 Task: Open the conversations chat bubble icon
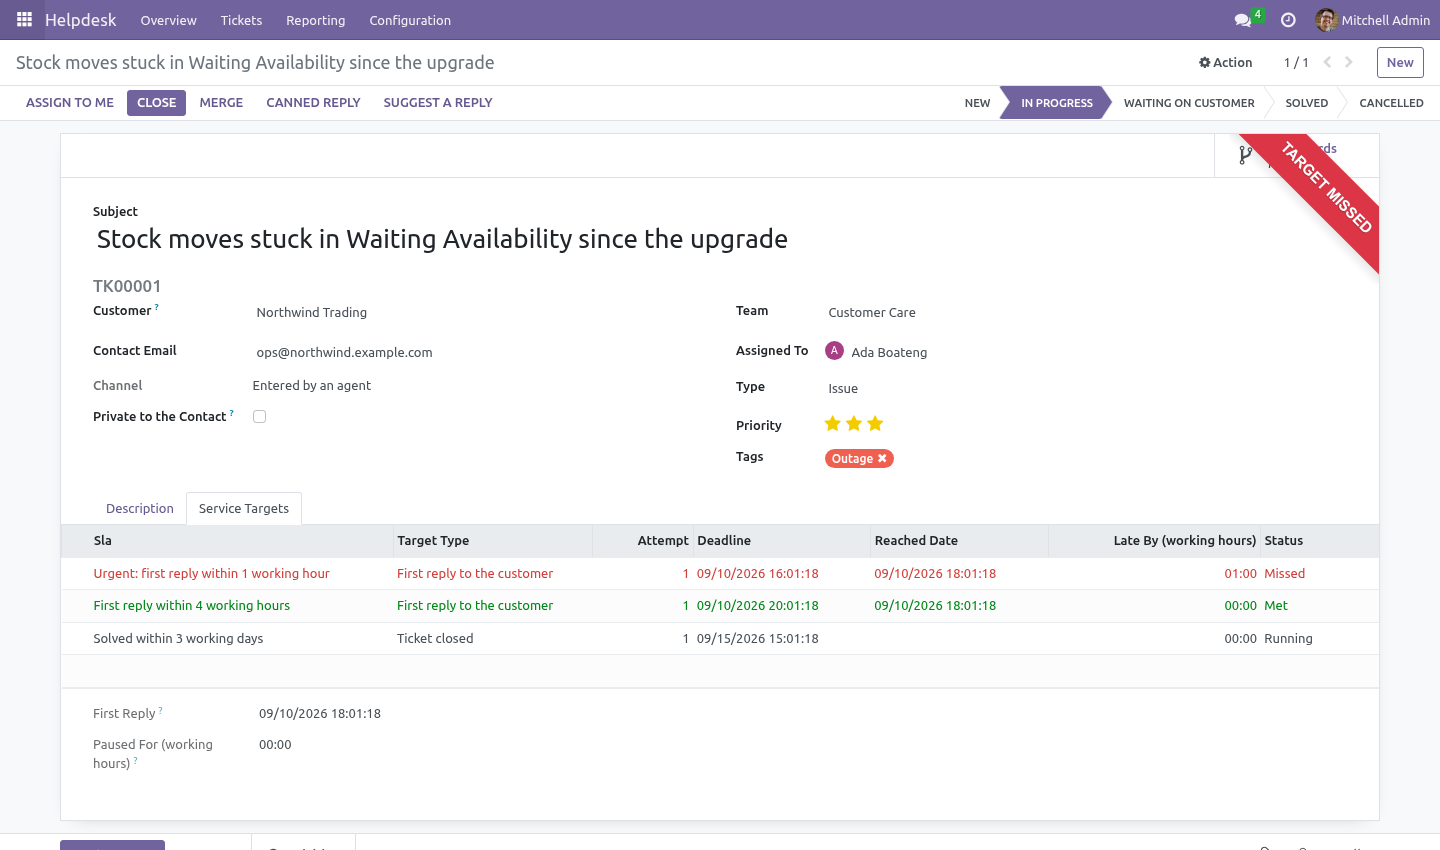[x=1243, y=20]
